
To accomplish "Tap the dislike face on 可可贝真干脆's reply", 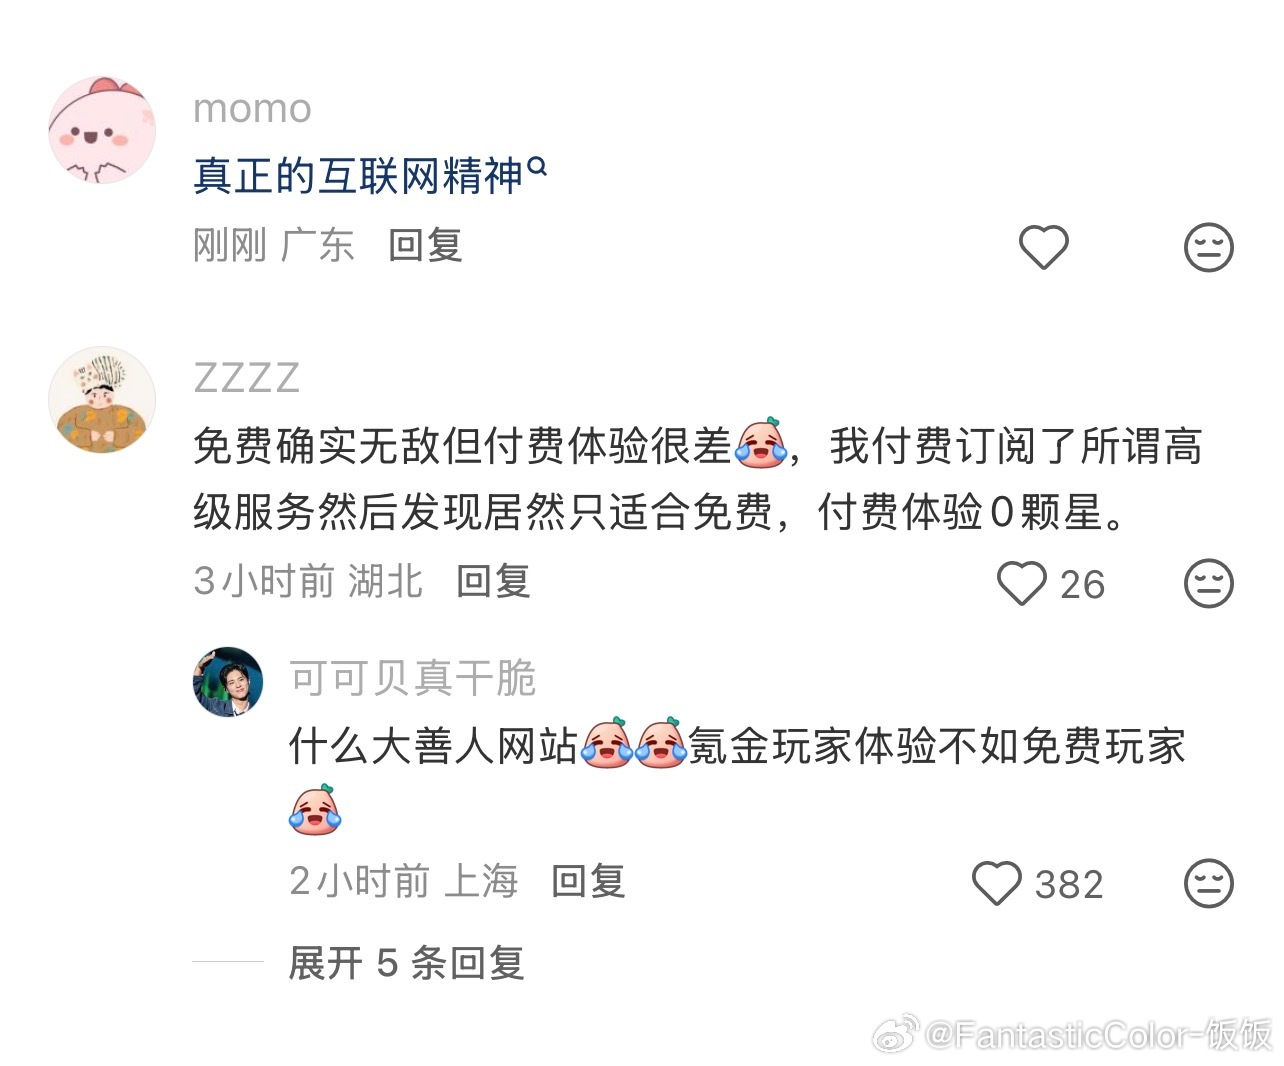I will point(1208,884).
